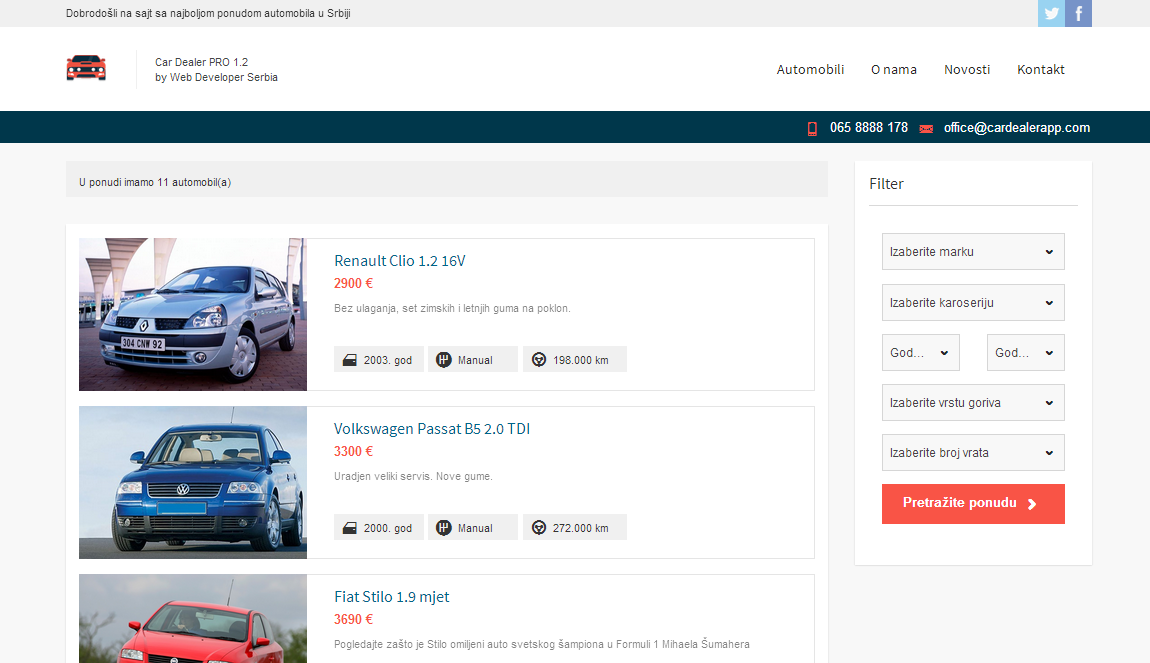
Task: Click the U ponudi imamo 11 automobil(a) text
Action: pyautogui.click(x=155, y=183)
